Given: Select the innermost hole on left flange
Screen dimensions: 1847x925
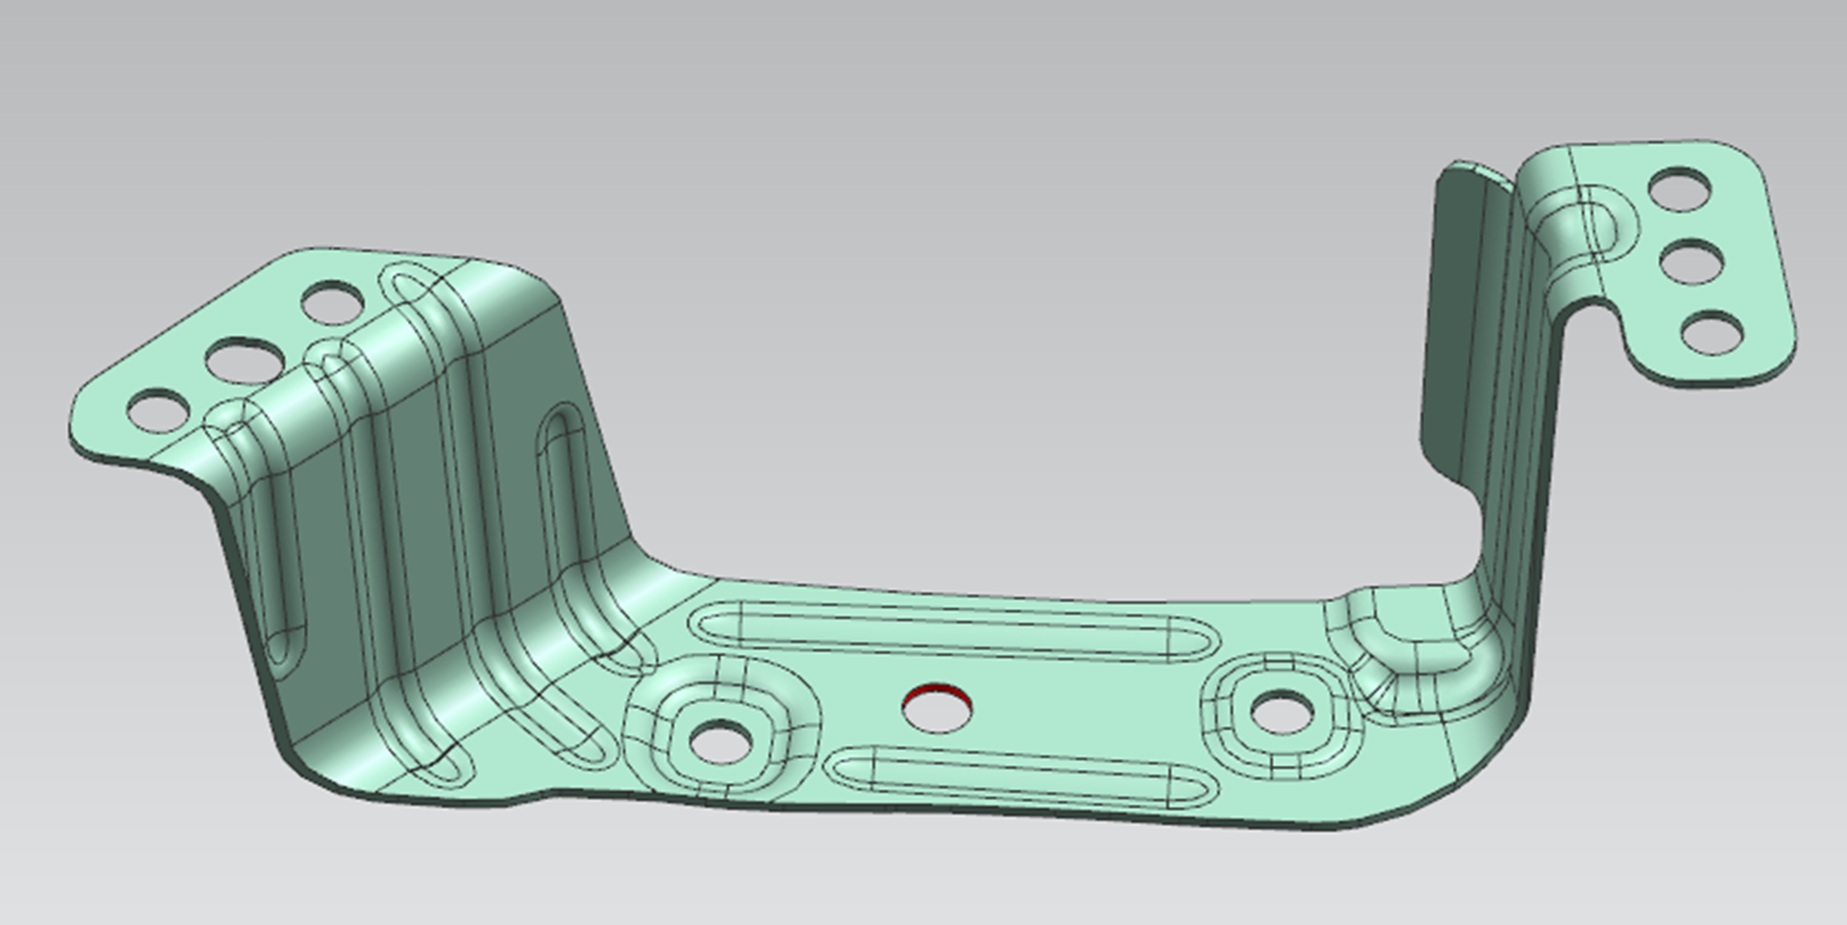Looking at the screenshot, I should coord(332,302).
